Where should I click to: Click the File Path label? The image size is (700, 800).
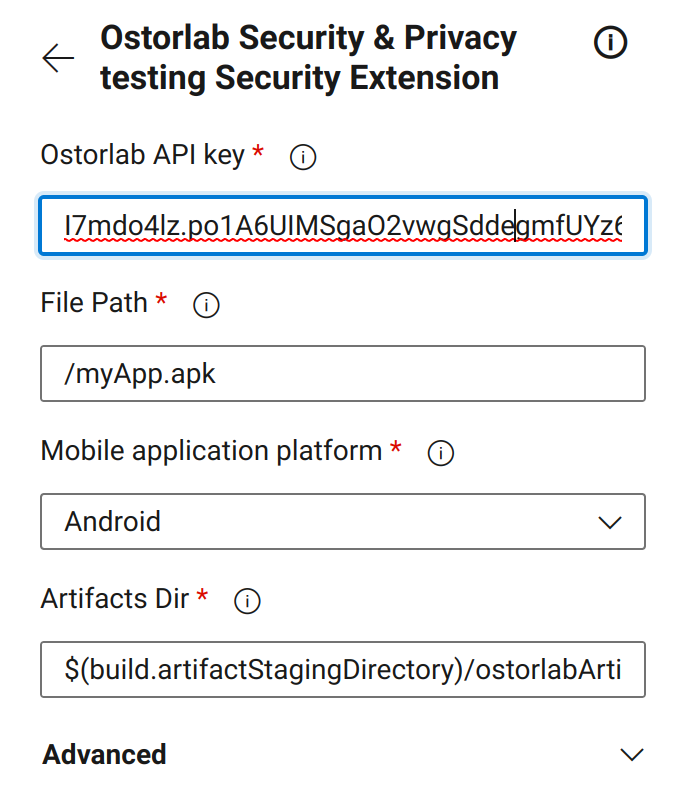pos(95,304)
